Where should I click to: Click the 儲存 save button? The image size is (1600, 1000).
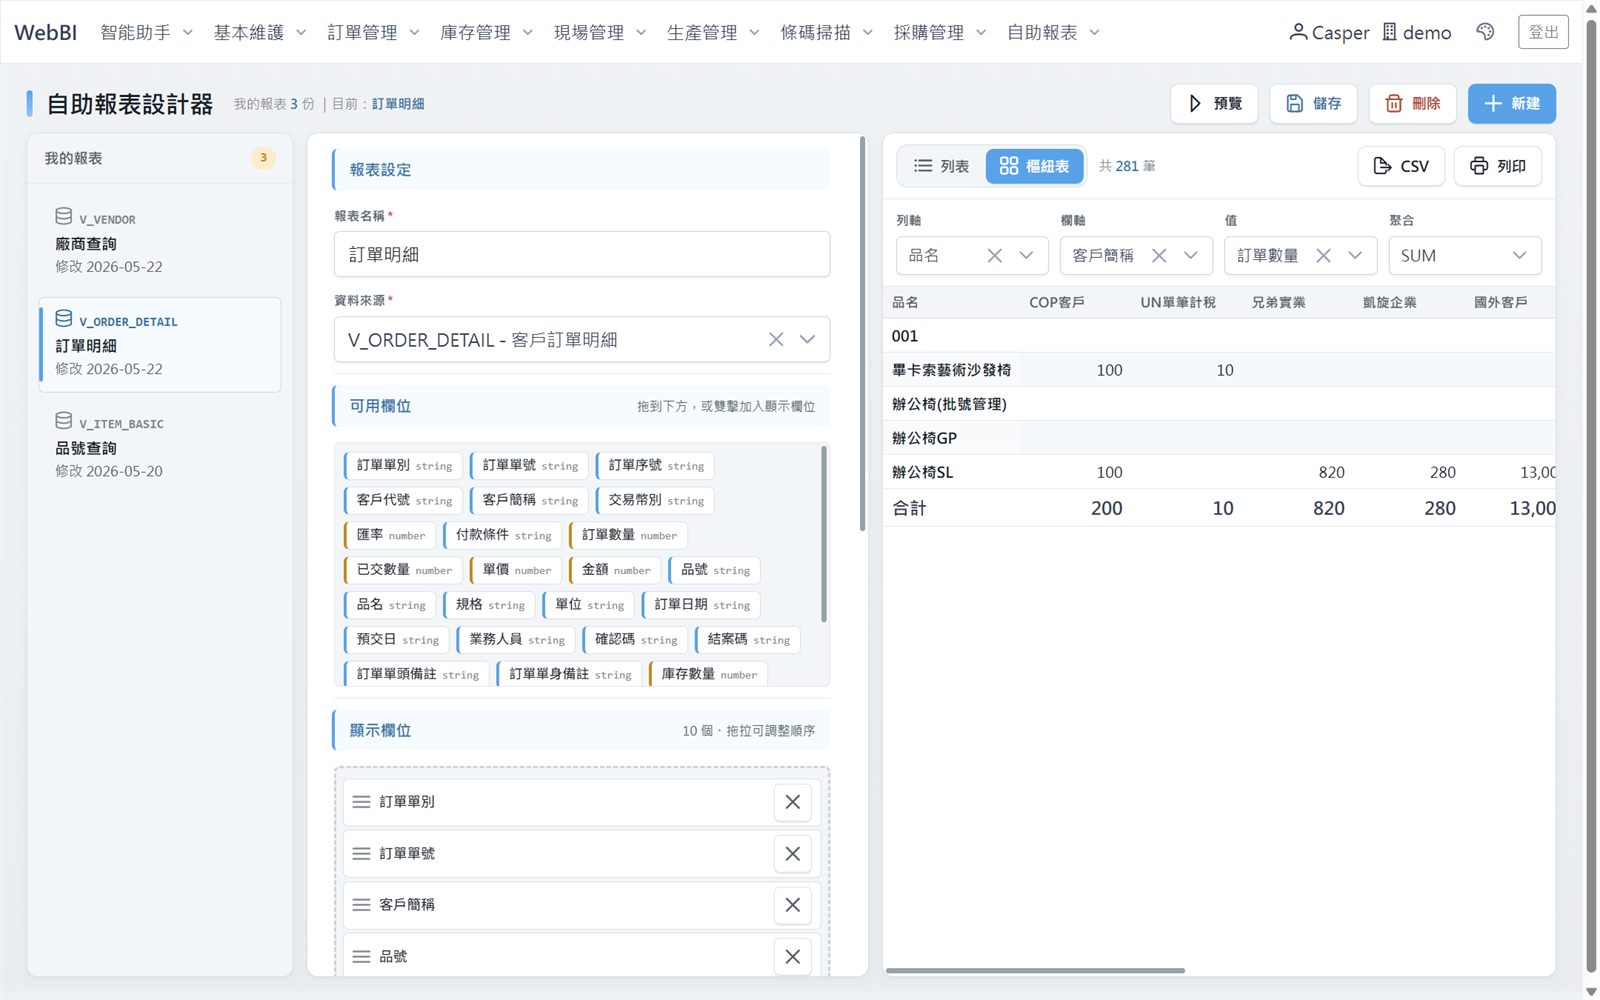(1313, 104)
